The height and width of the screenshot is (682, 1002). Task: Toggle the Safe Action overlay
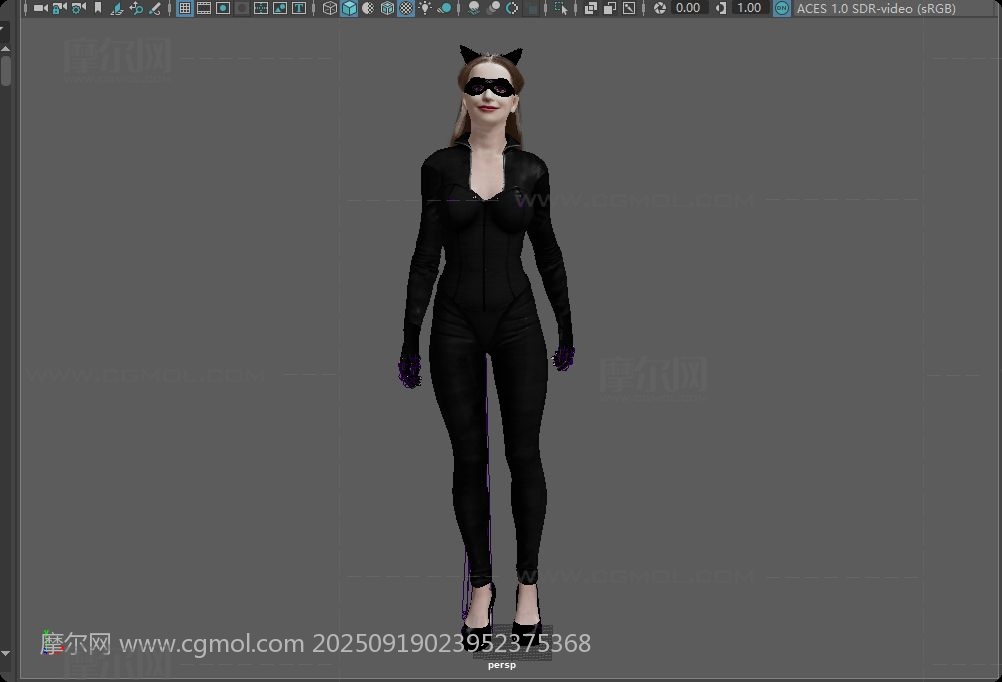pyautogui.click(x=280, y=8)
